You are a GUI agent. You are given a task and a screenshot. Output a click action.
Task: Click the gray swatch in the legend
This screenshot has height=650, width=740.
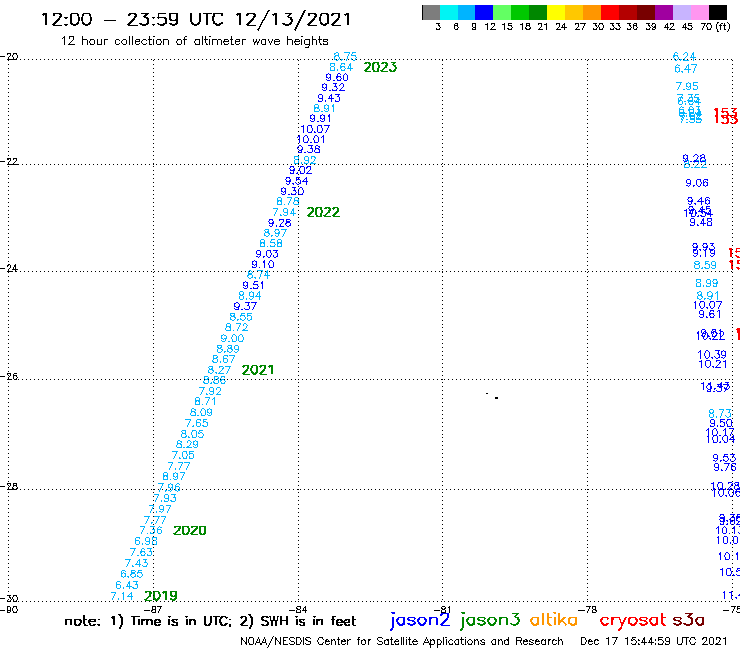[x=431, y=12]
